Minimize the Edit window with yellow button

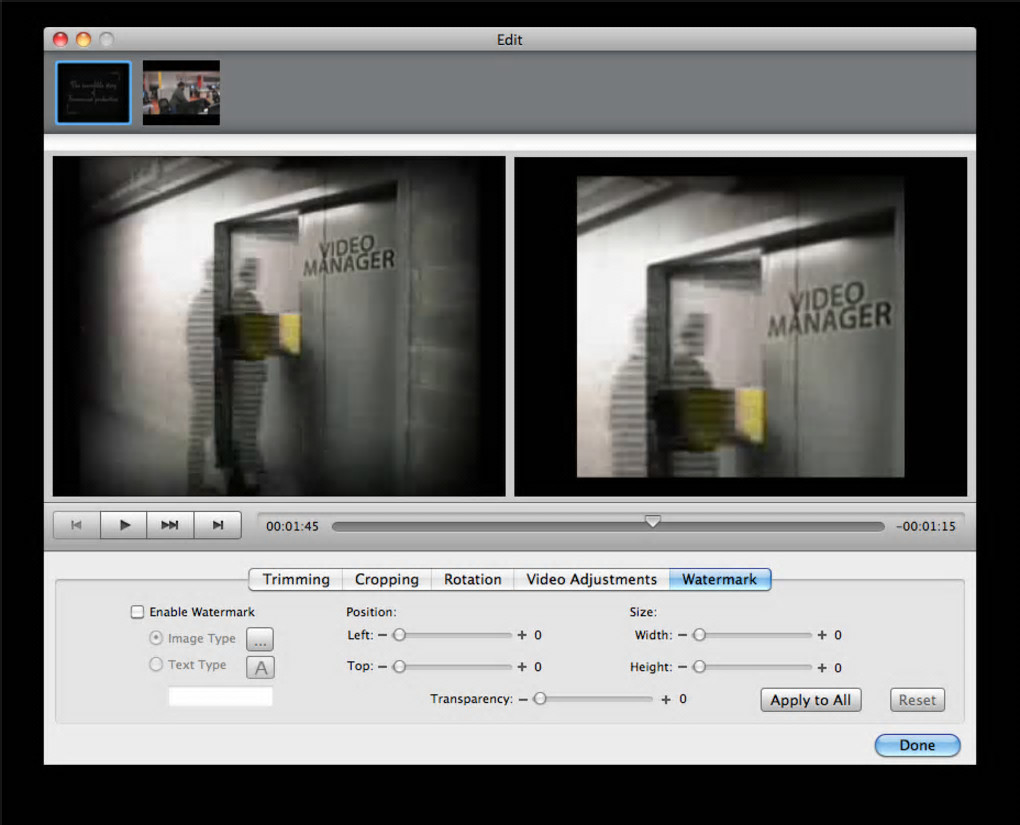(x=84, y=40)
